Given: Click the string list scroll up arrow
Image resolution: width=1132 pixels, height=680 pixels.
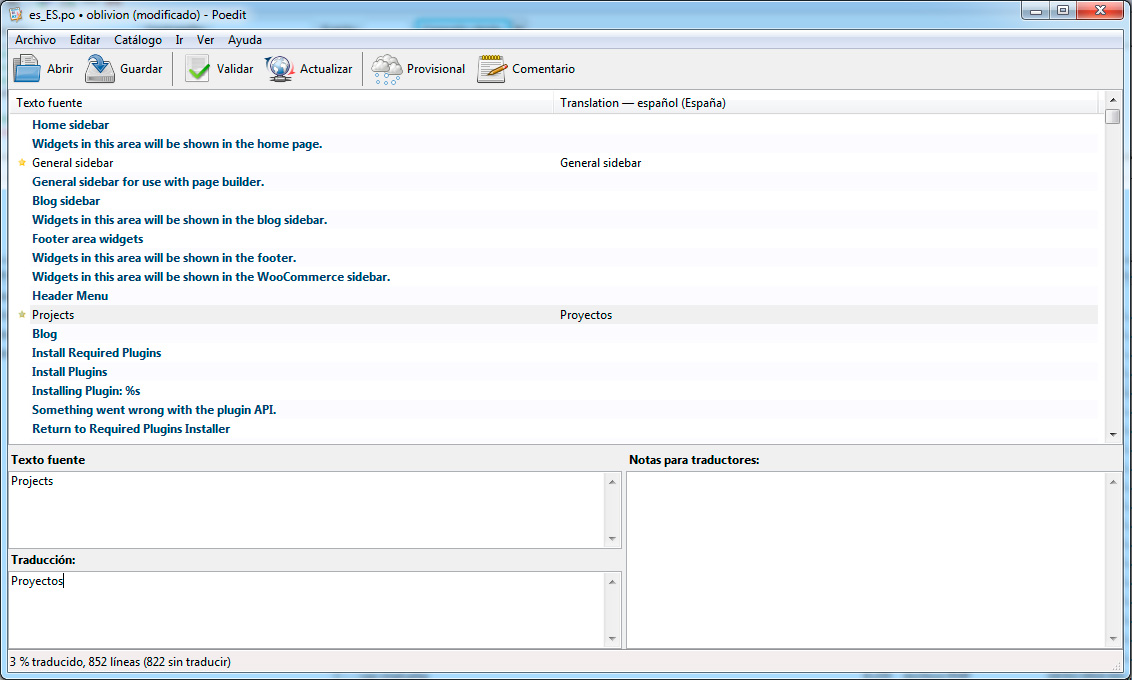Looking at the screenshot, I should click(x=1113, y=100).
